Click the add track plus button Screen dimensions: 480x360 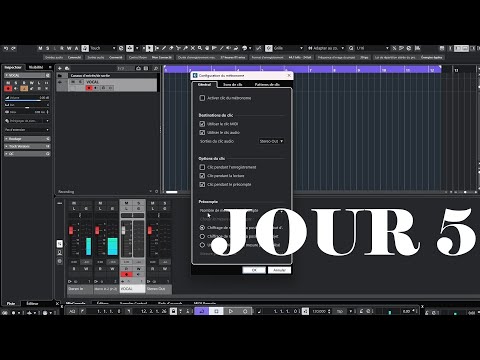[60, 68]
